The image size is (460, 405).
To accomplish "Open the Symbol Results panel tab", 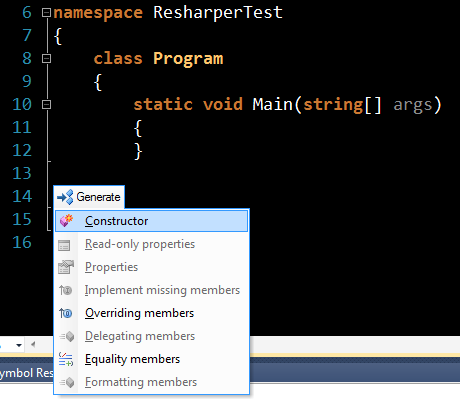I will tap(26, 373).
